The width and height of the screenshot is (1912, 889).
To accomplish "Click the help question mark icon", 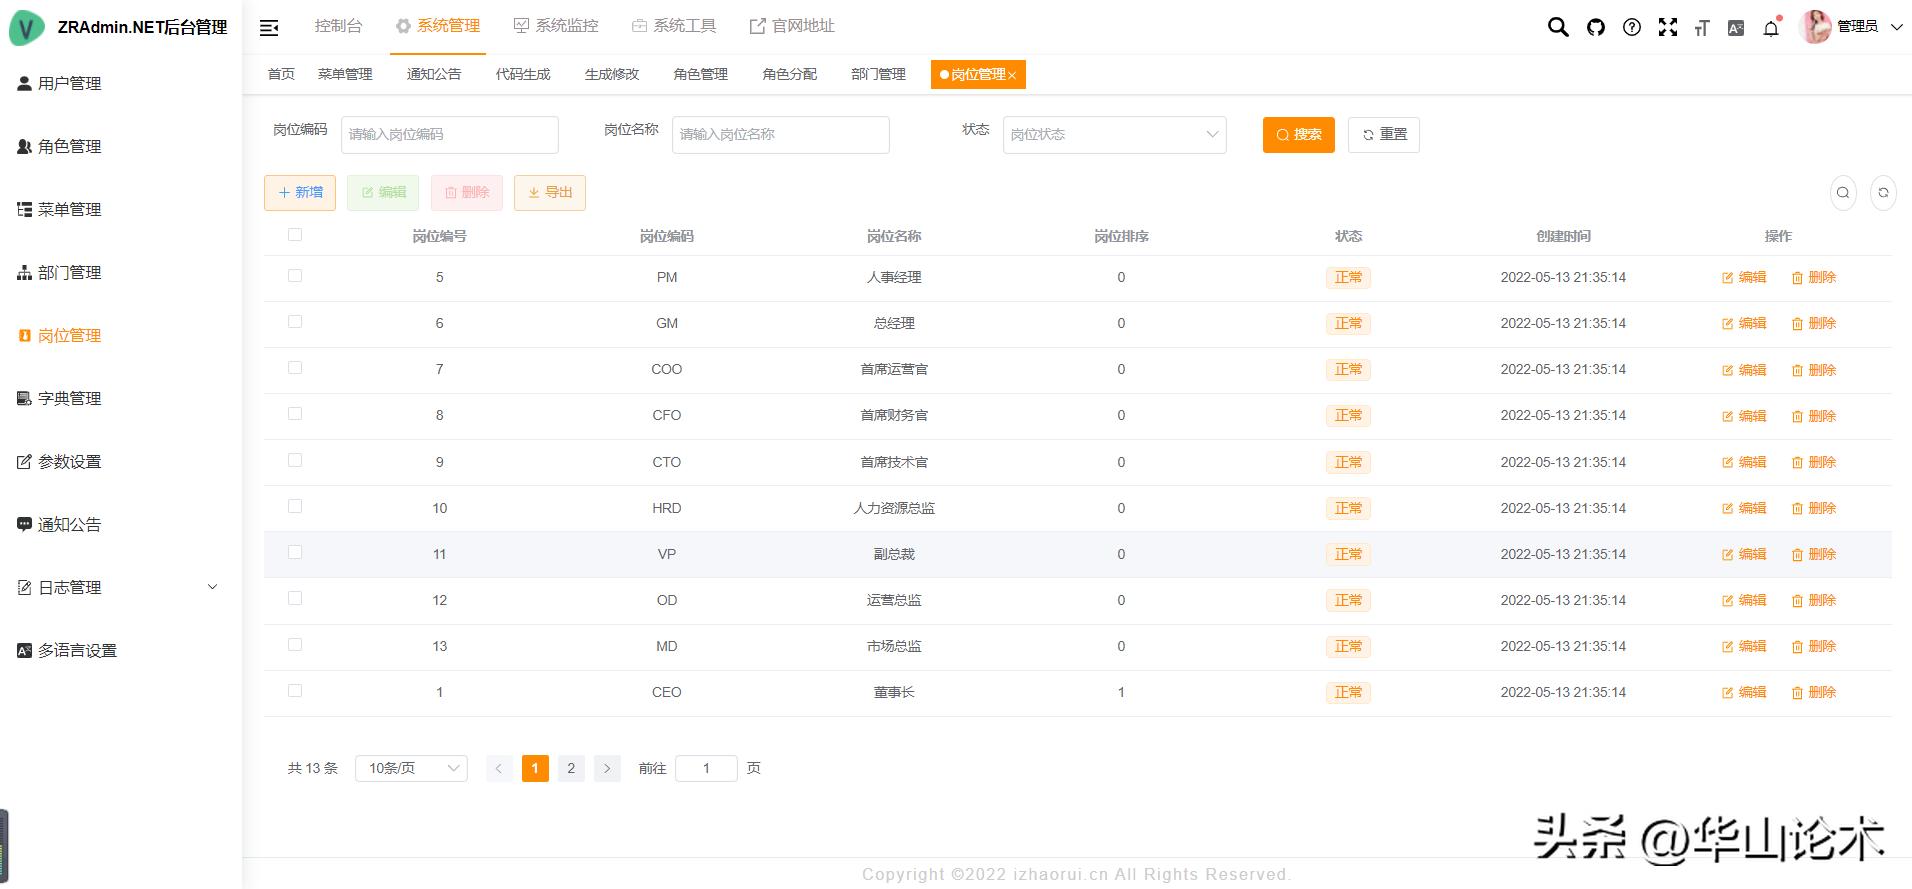I will [1631, 27].
